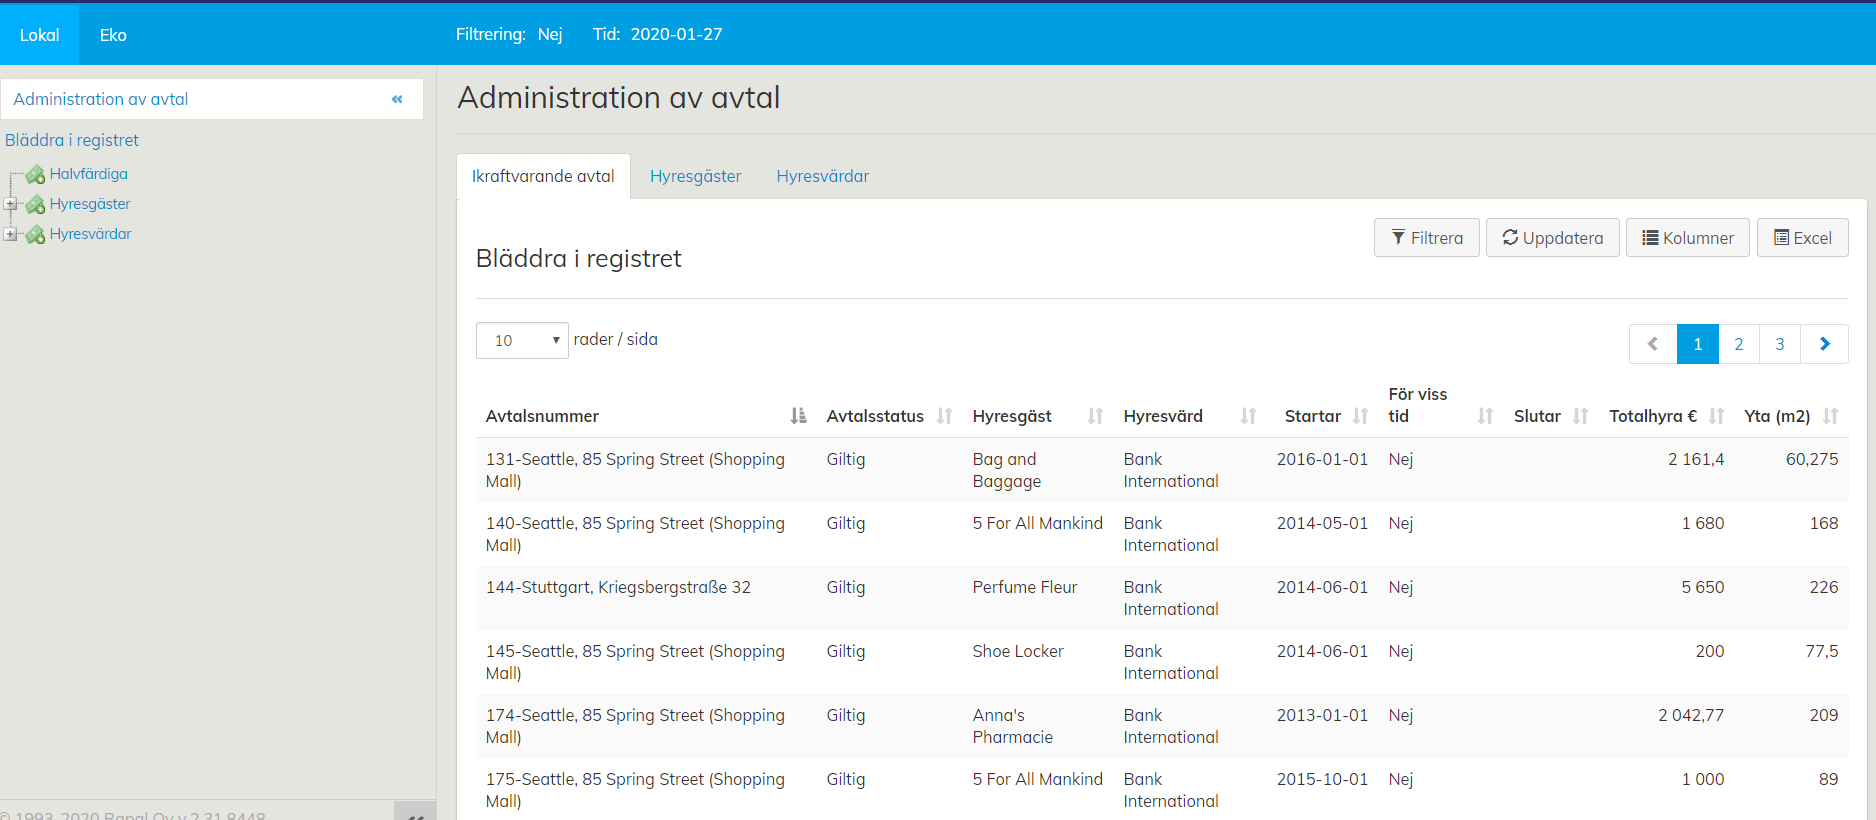Expand the Hyresvärdar tree node

tap(10, 234)
